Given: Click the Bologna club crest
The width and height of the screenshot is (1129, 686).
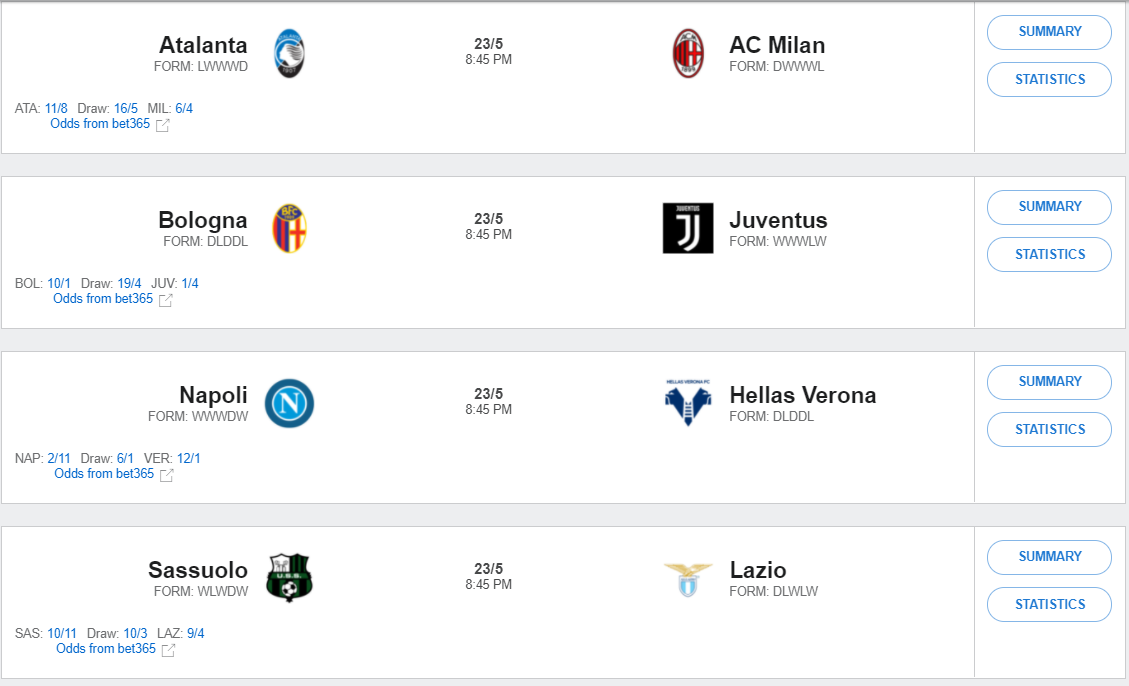Looking at the screenshot, I should coord(289,229).
